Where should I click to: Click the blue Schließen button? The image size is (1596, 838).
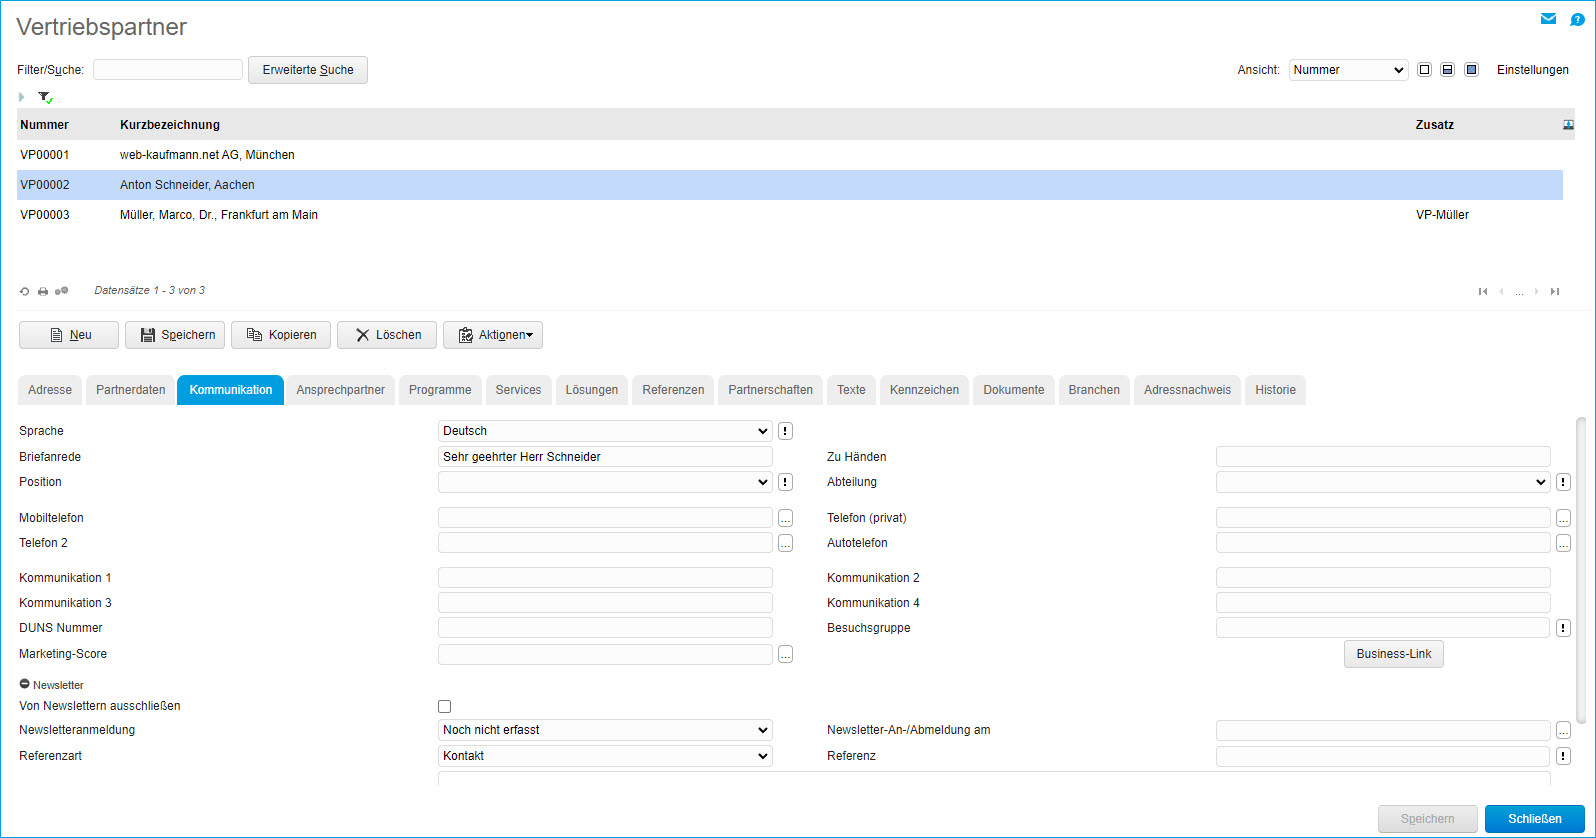1535,819
